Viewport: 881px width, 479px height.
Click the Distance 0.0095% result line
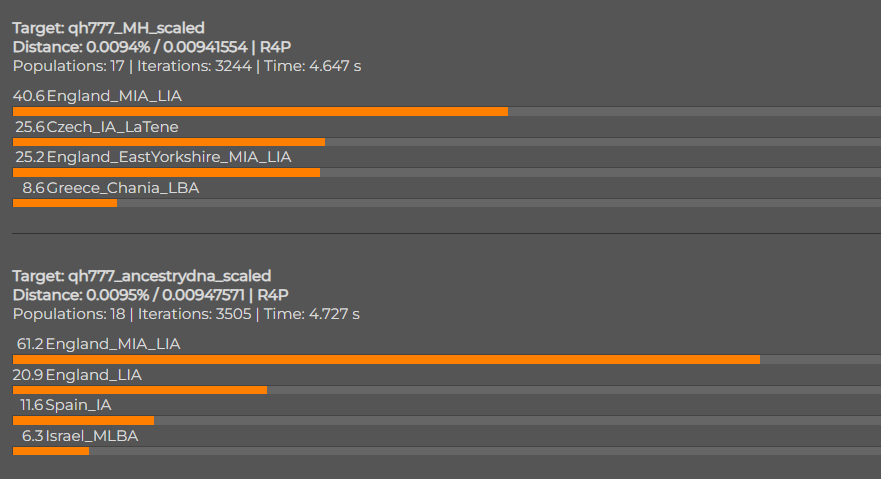pyautogui.click(x=150, y=295)
